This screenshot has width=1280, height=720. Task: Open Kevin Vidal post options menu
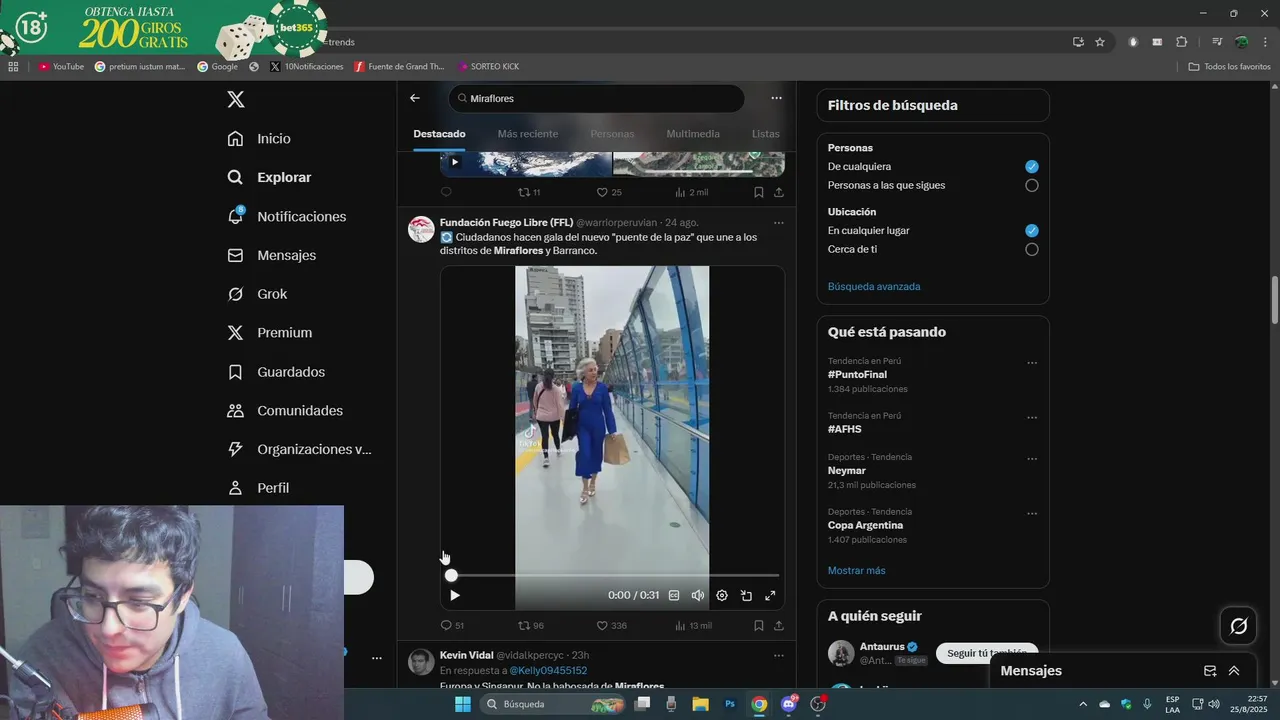(x=778, y=655)
